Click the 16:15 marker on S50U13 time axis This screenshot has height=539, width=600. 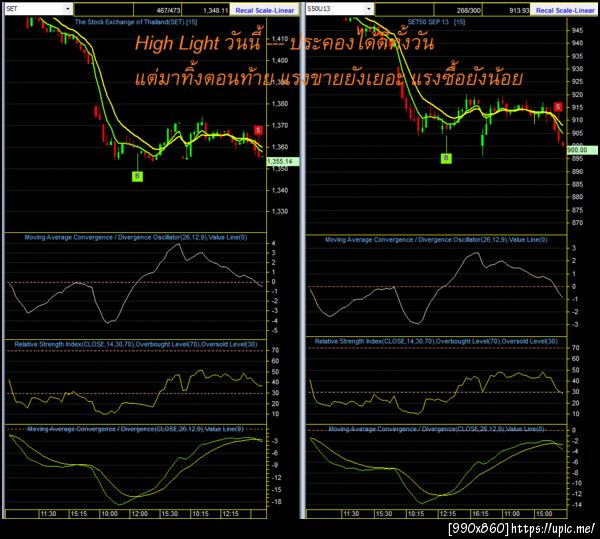coord(480,514)
